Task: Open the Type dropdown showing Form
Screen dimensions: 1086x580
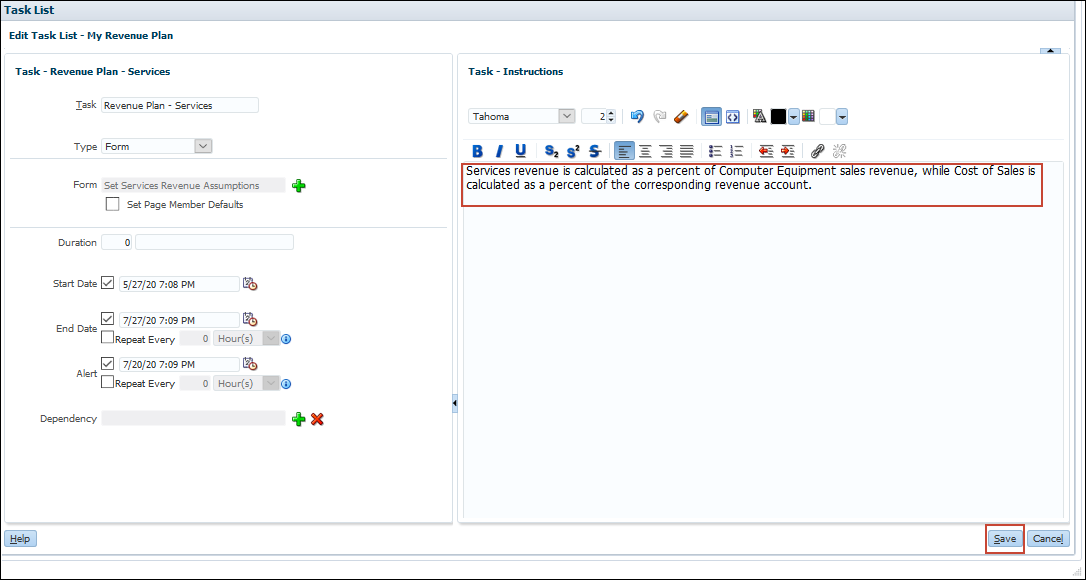Action: click(203, 145)
